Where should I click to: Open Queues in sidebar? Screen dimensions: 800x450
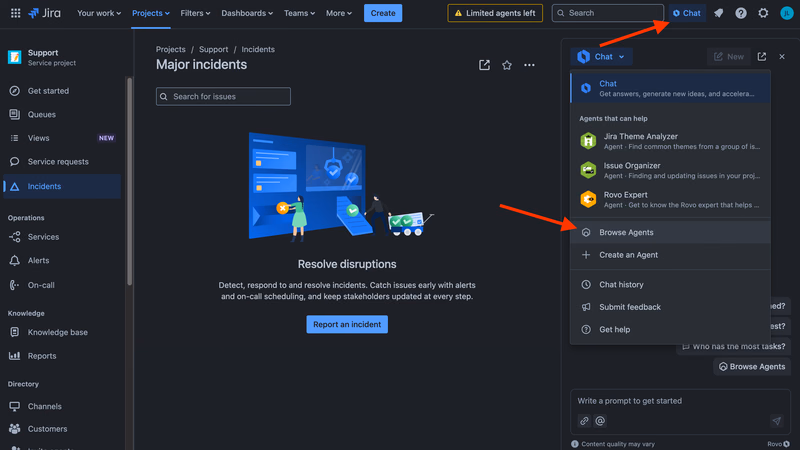coord(62,114)
